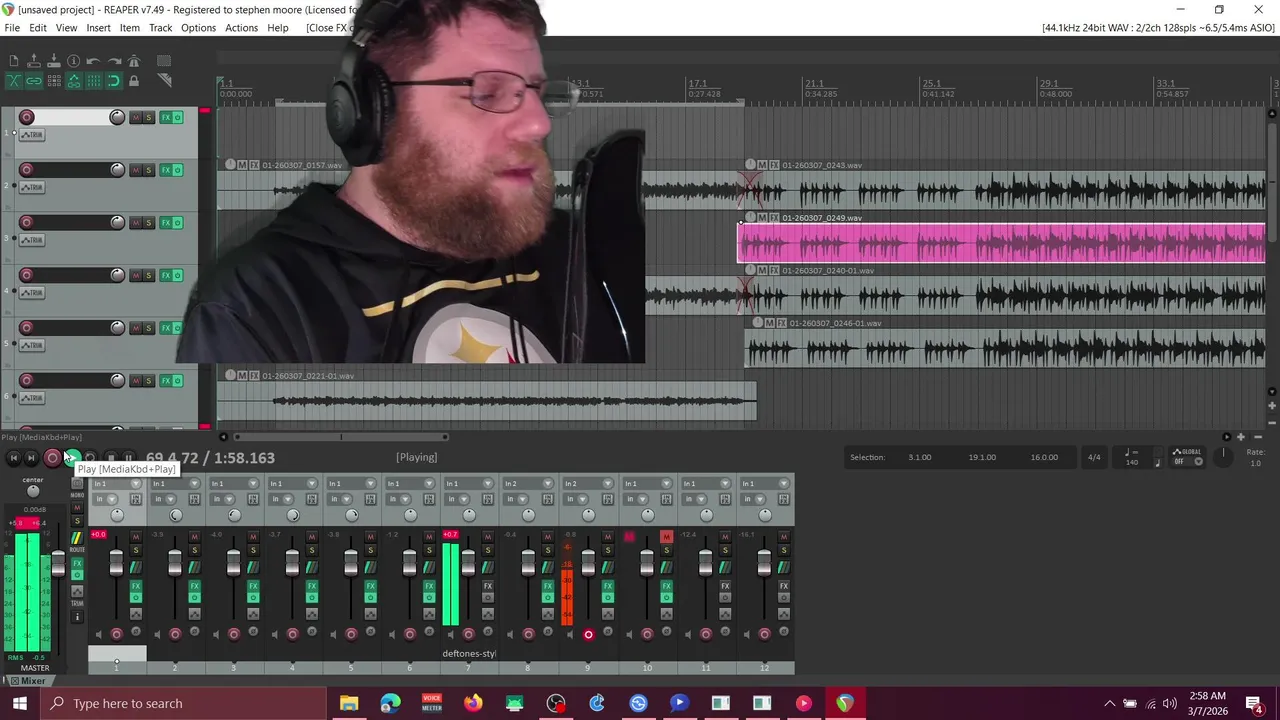Mute mixer channel 7
The height and width of the screenshot is (720, 1280).
[488, 537]
